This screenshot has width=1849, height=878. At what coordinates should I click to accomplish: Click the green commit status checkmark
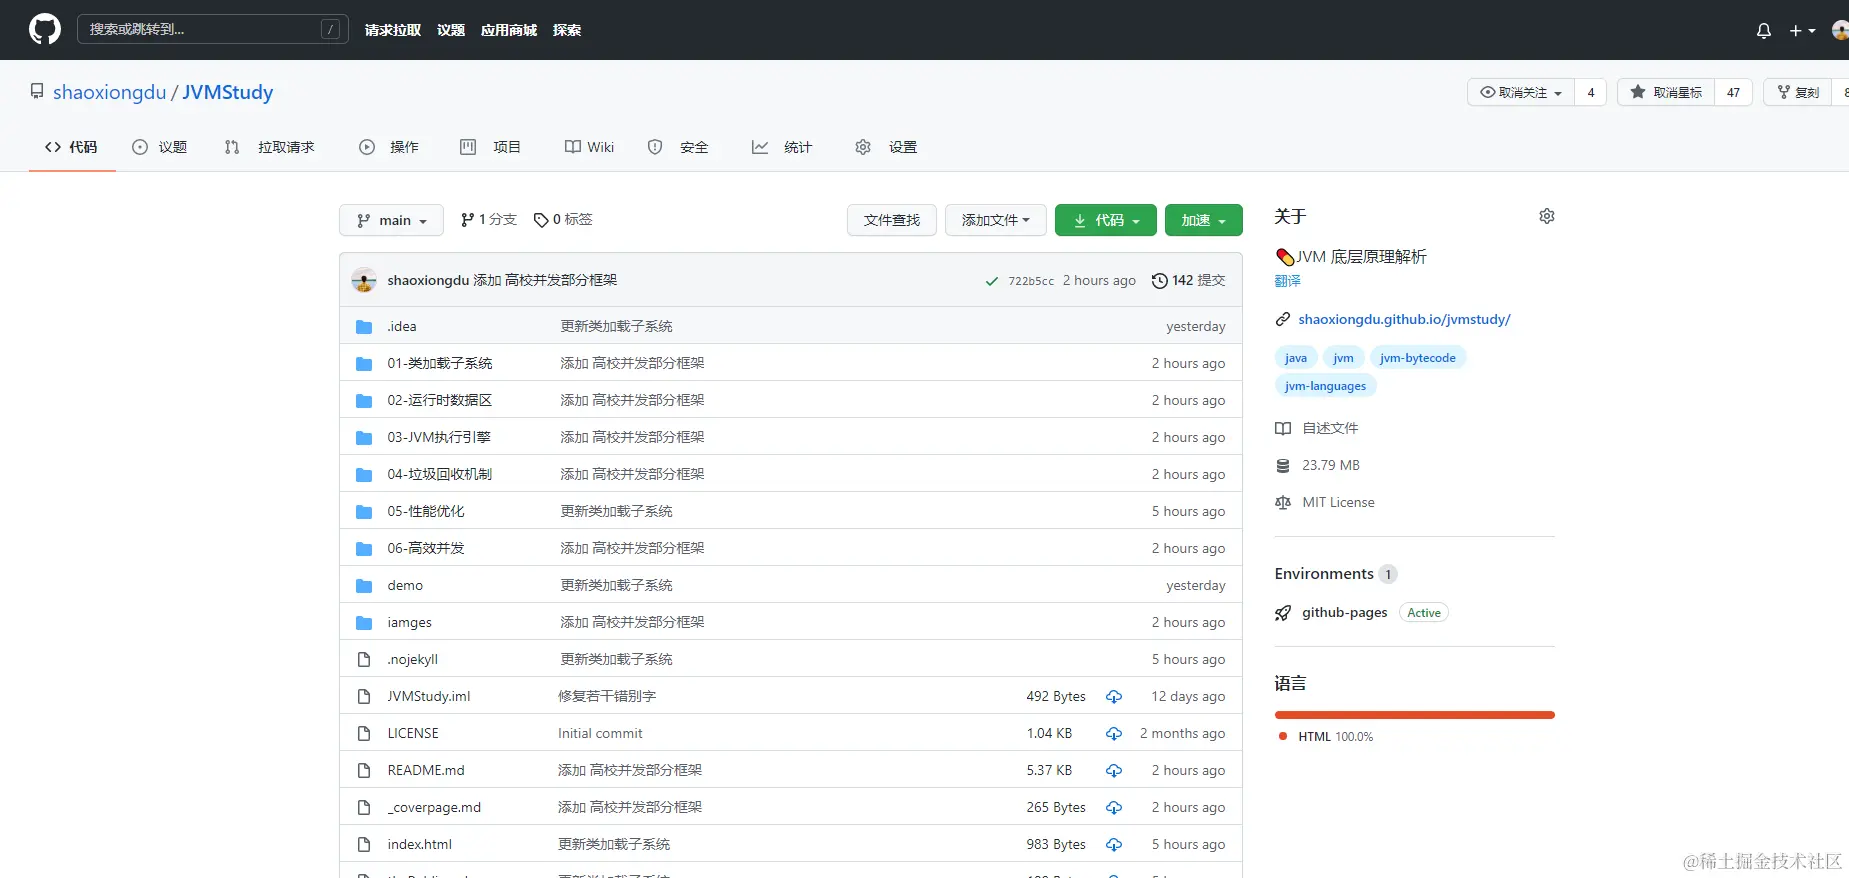991,281
